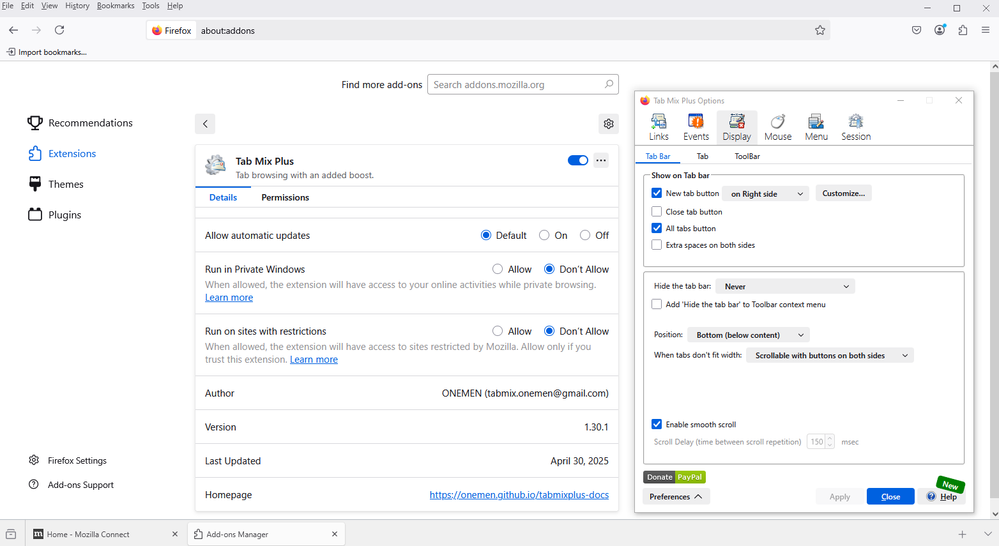Open Plugins category in sidebar
The height and width of the screenshot is (546, 999).
pos(55,215)
